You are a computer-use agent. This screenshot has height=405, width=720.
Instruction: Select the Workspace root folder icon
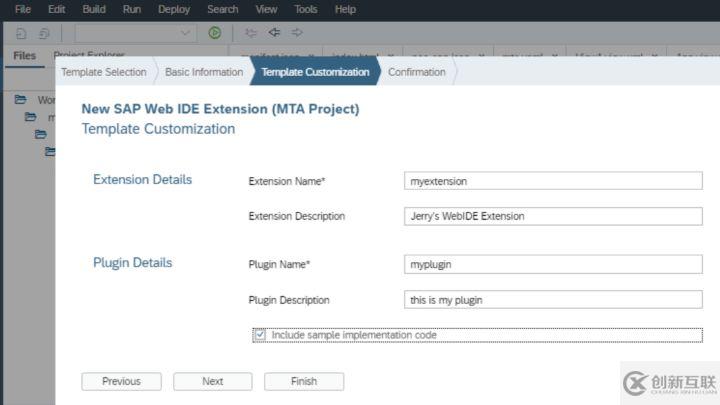click(20, 100)
